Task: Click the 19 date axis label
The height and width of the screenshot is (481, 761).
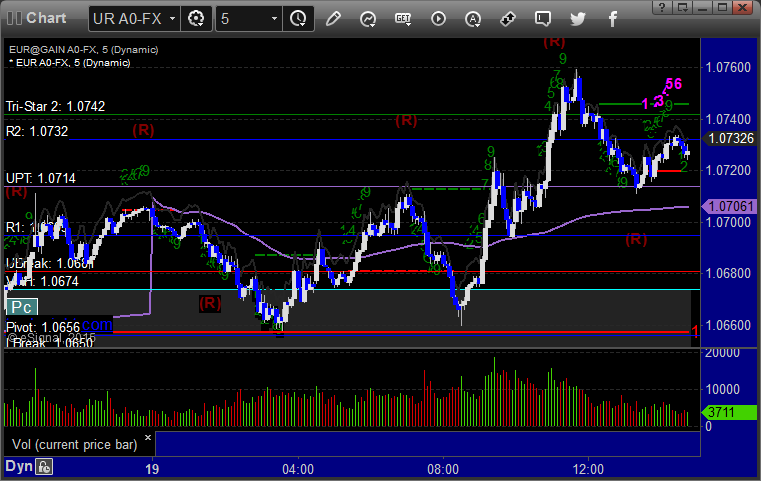Action: tap(152, 469)
